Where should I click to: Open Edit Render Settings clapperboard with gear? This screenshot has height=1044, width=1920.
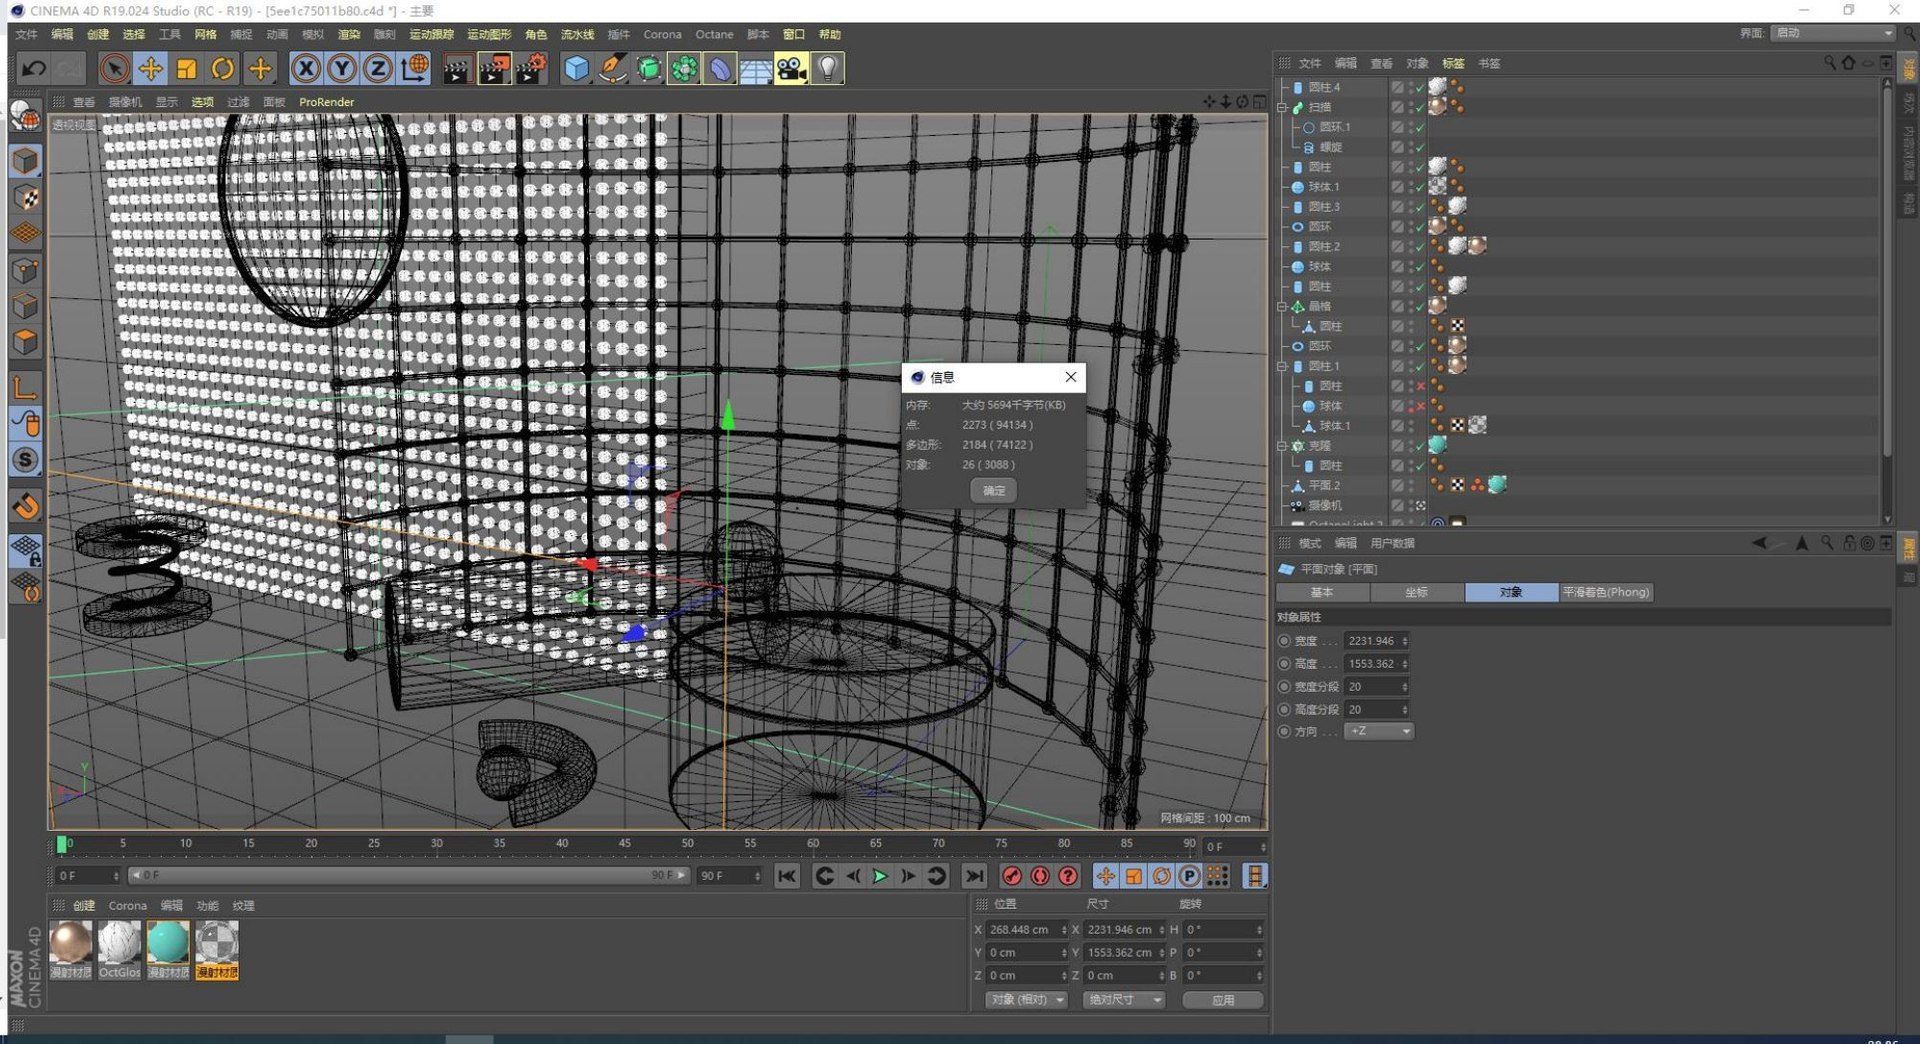531,68
